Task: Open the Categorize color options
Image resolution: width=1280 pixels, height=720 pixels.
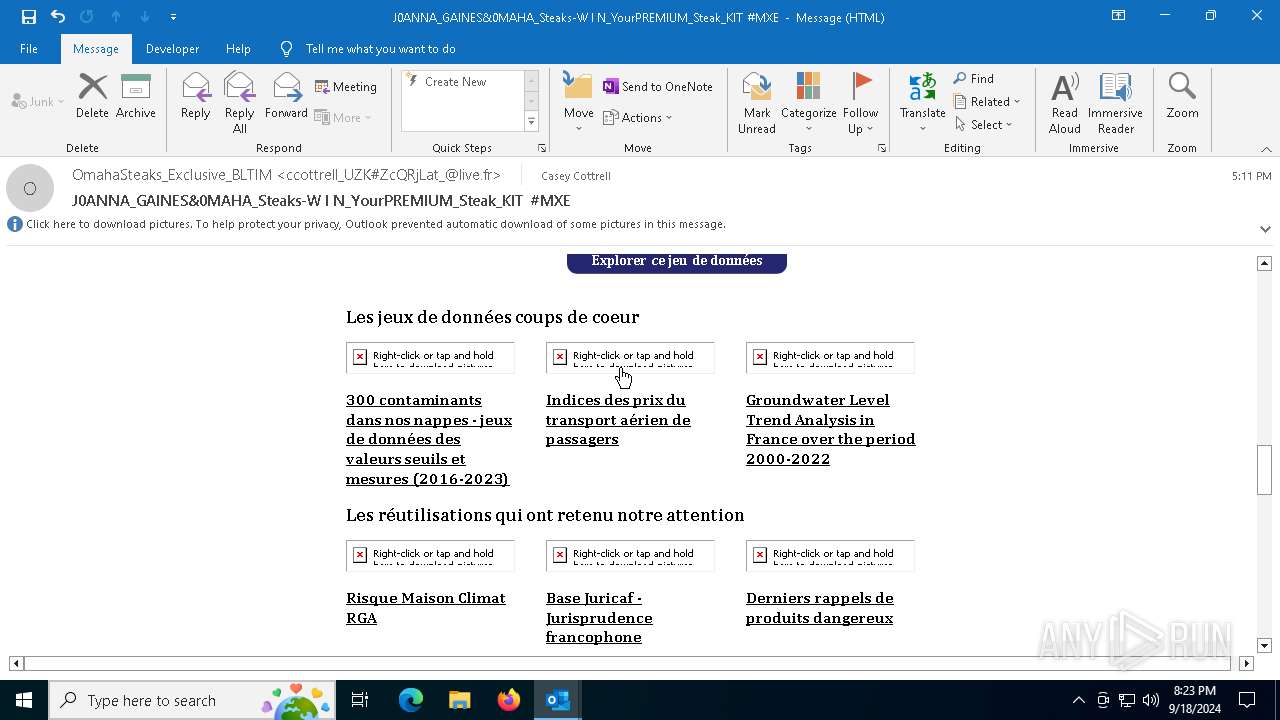Action: coord(808,103)
